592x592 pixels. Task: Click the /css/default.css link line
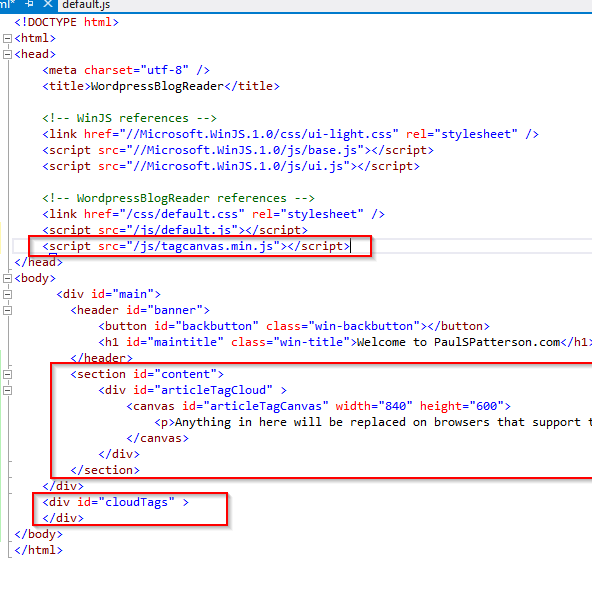213,214
